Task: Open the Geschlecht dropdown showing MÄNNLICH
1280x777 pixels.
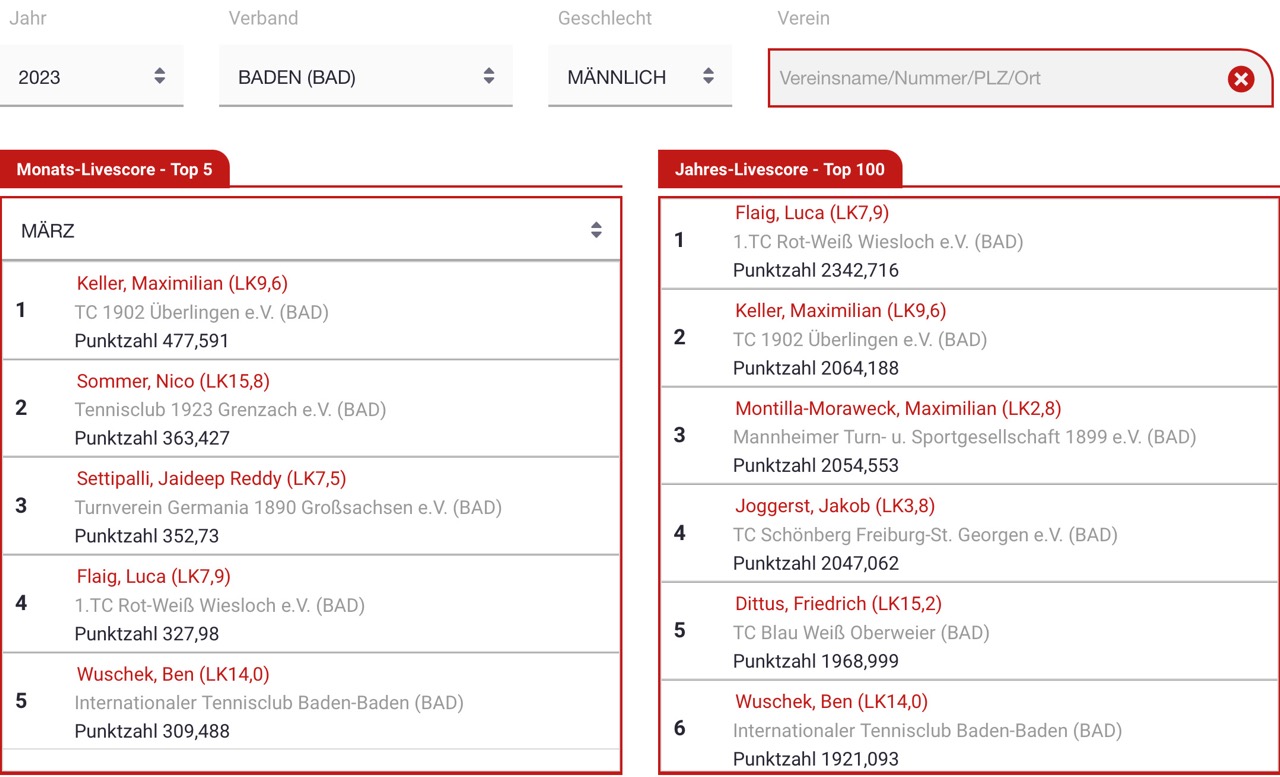Action: coord(640,76)
